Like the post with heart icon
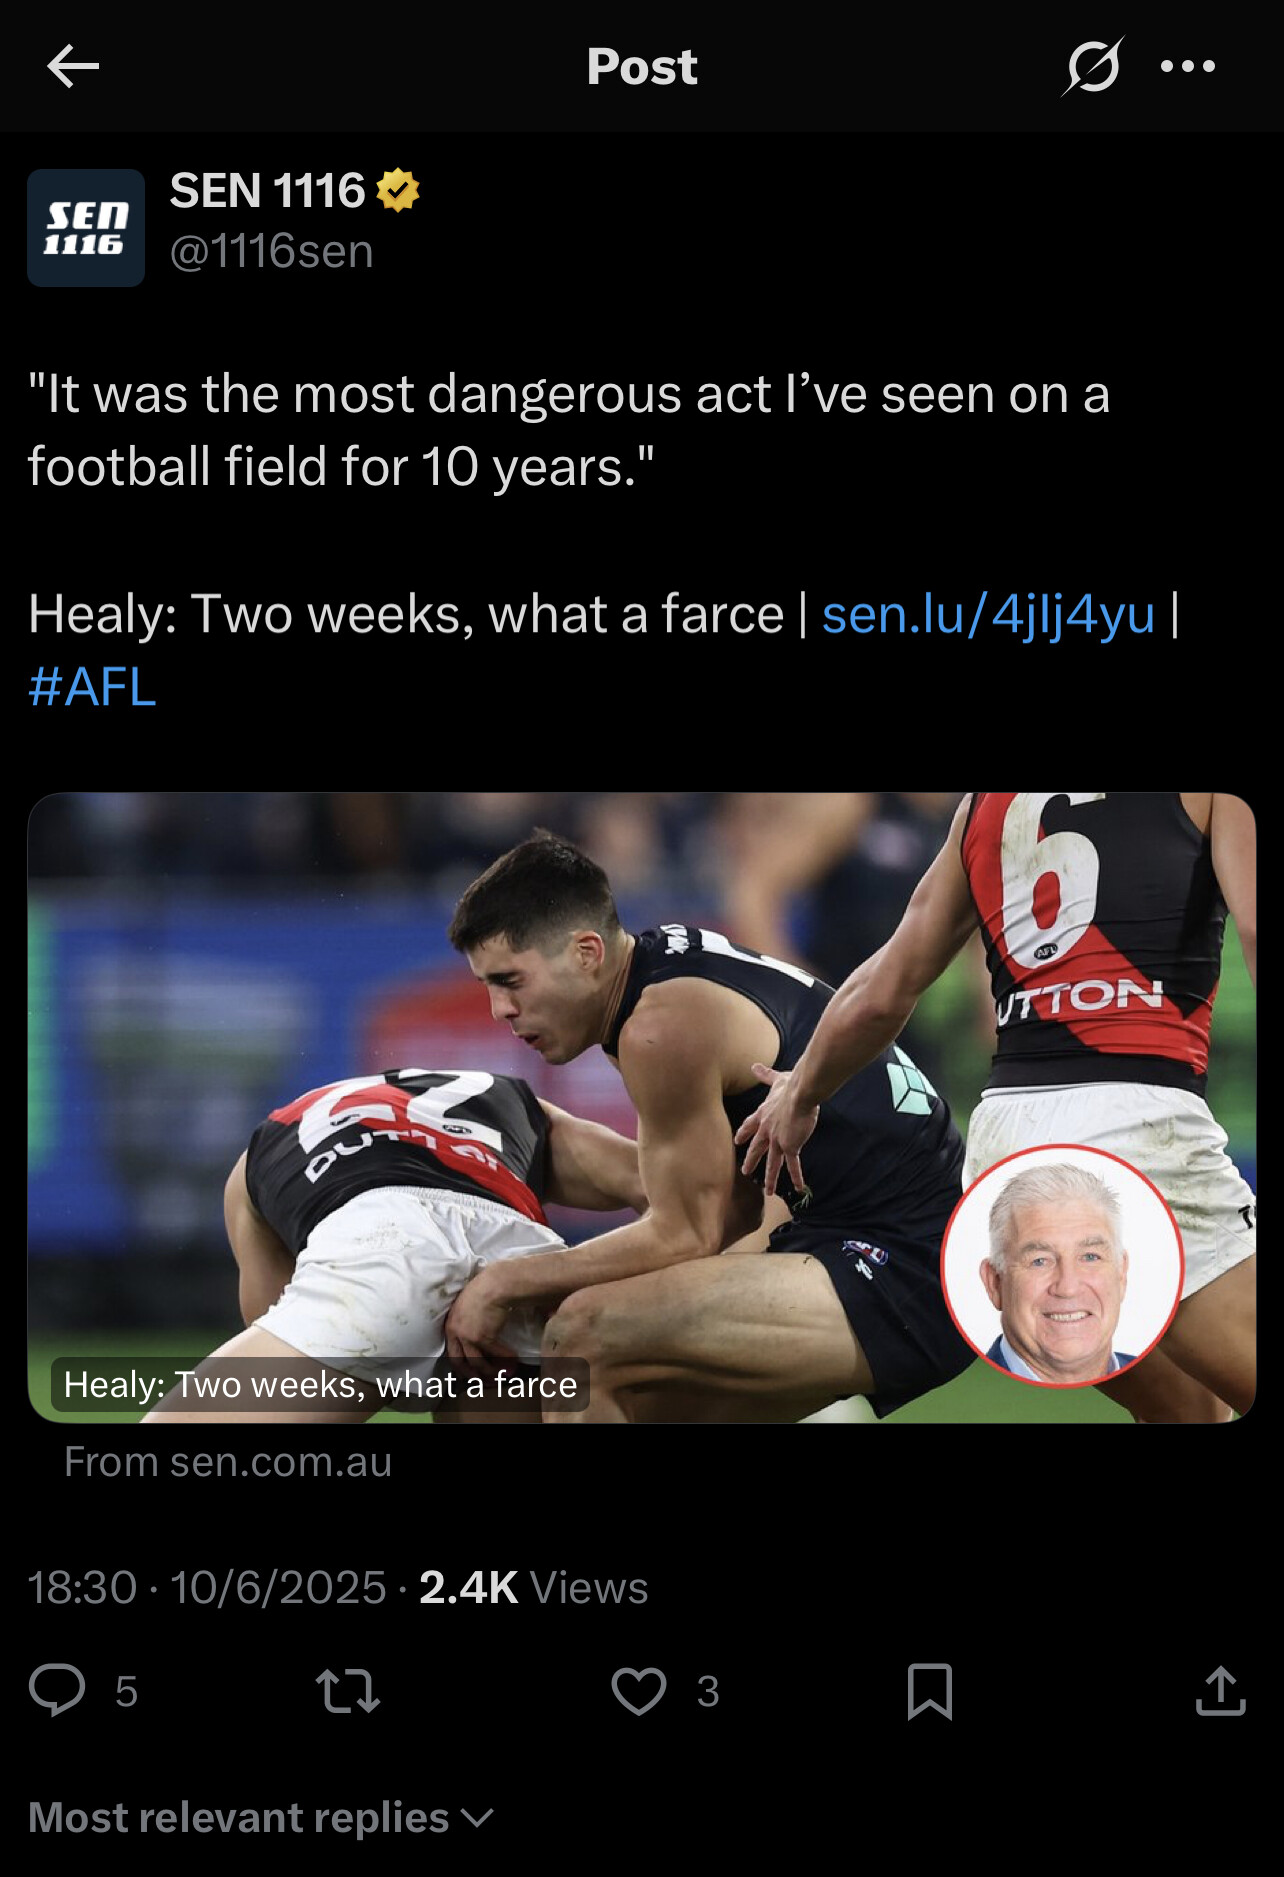 click(639, 1691)
